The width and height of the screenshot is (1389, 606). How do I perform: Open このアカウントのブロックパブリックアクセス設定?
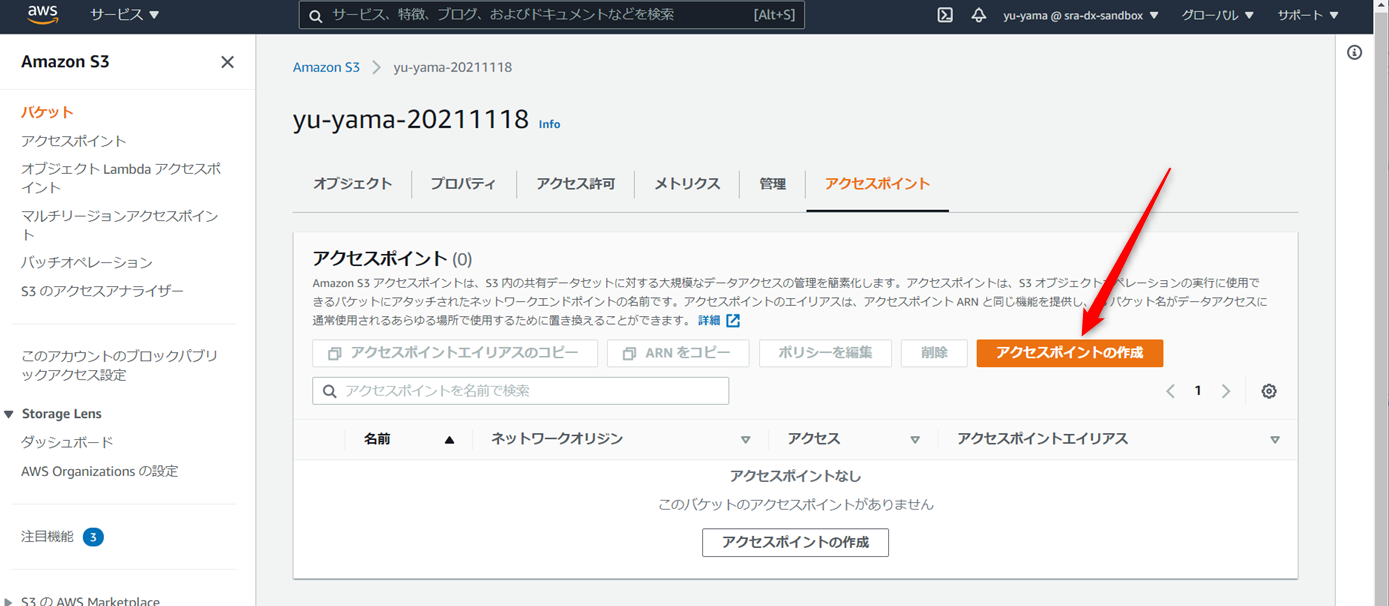coord(119,365)
